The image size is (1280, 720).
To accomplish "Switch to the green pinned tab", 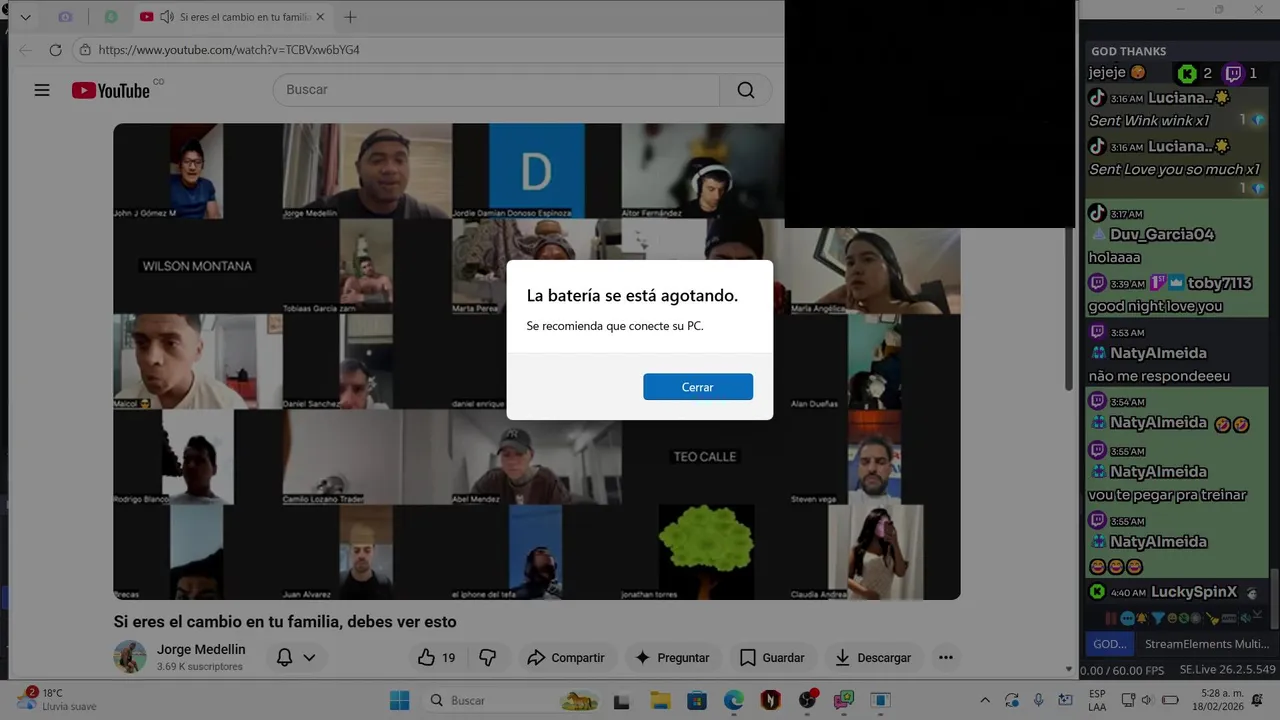I will coord(111,17).
